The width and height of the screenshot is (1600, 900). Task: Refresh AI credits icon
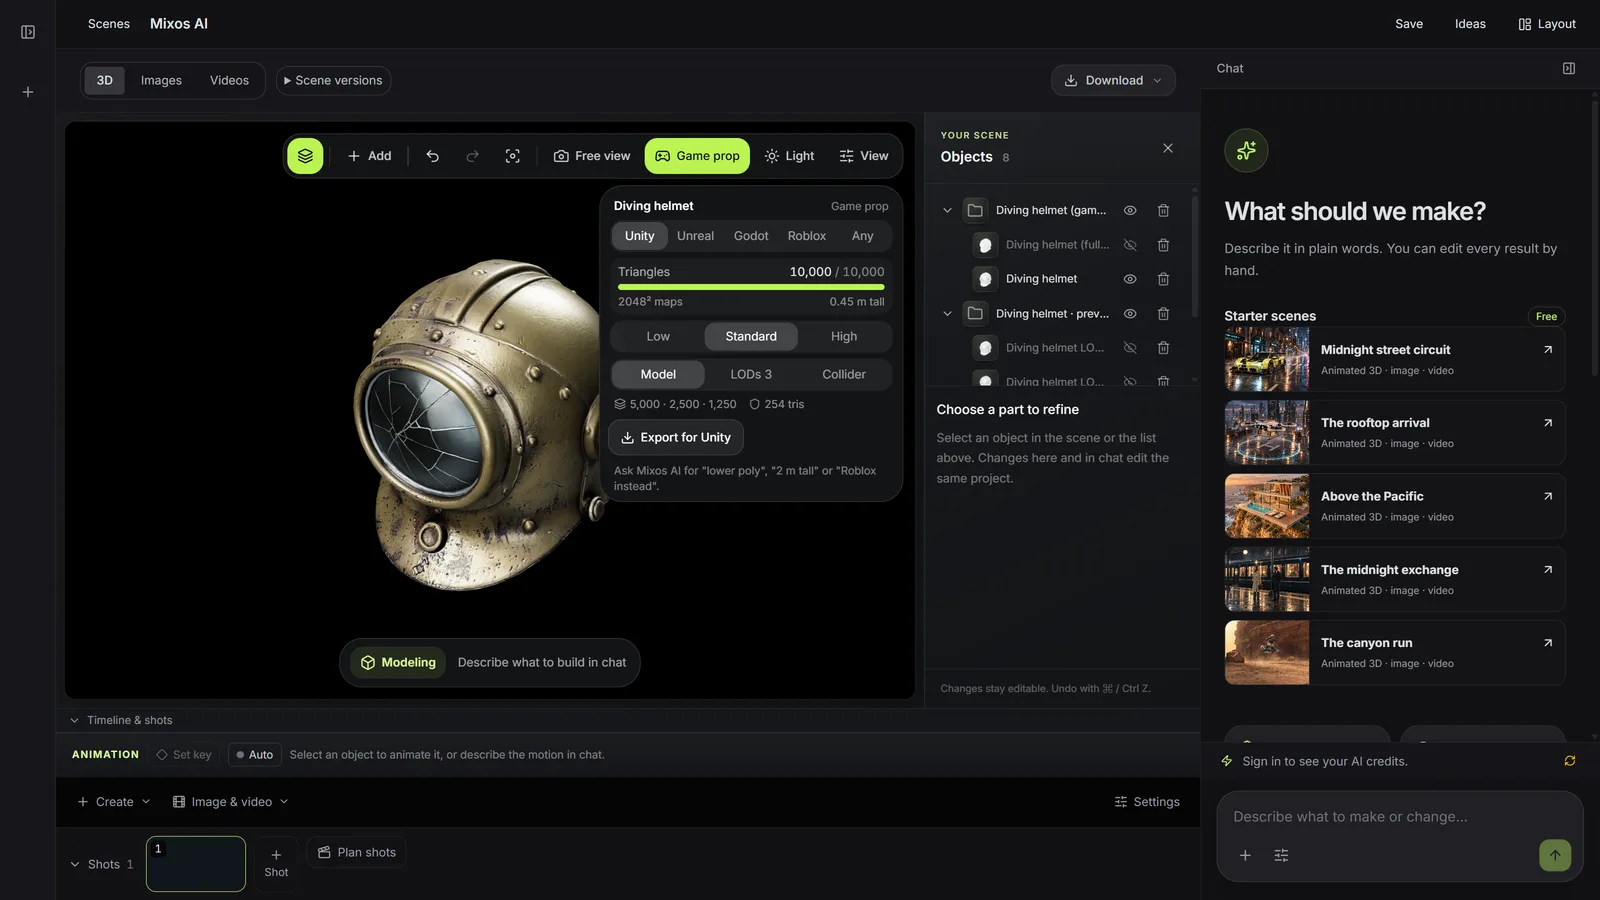(1570, 761)
